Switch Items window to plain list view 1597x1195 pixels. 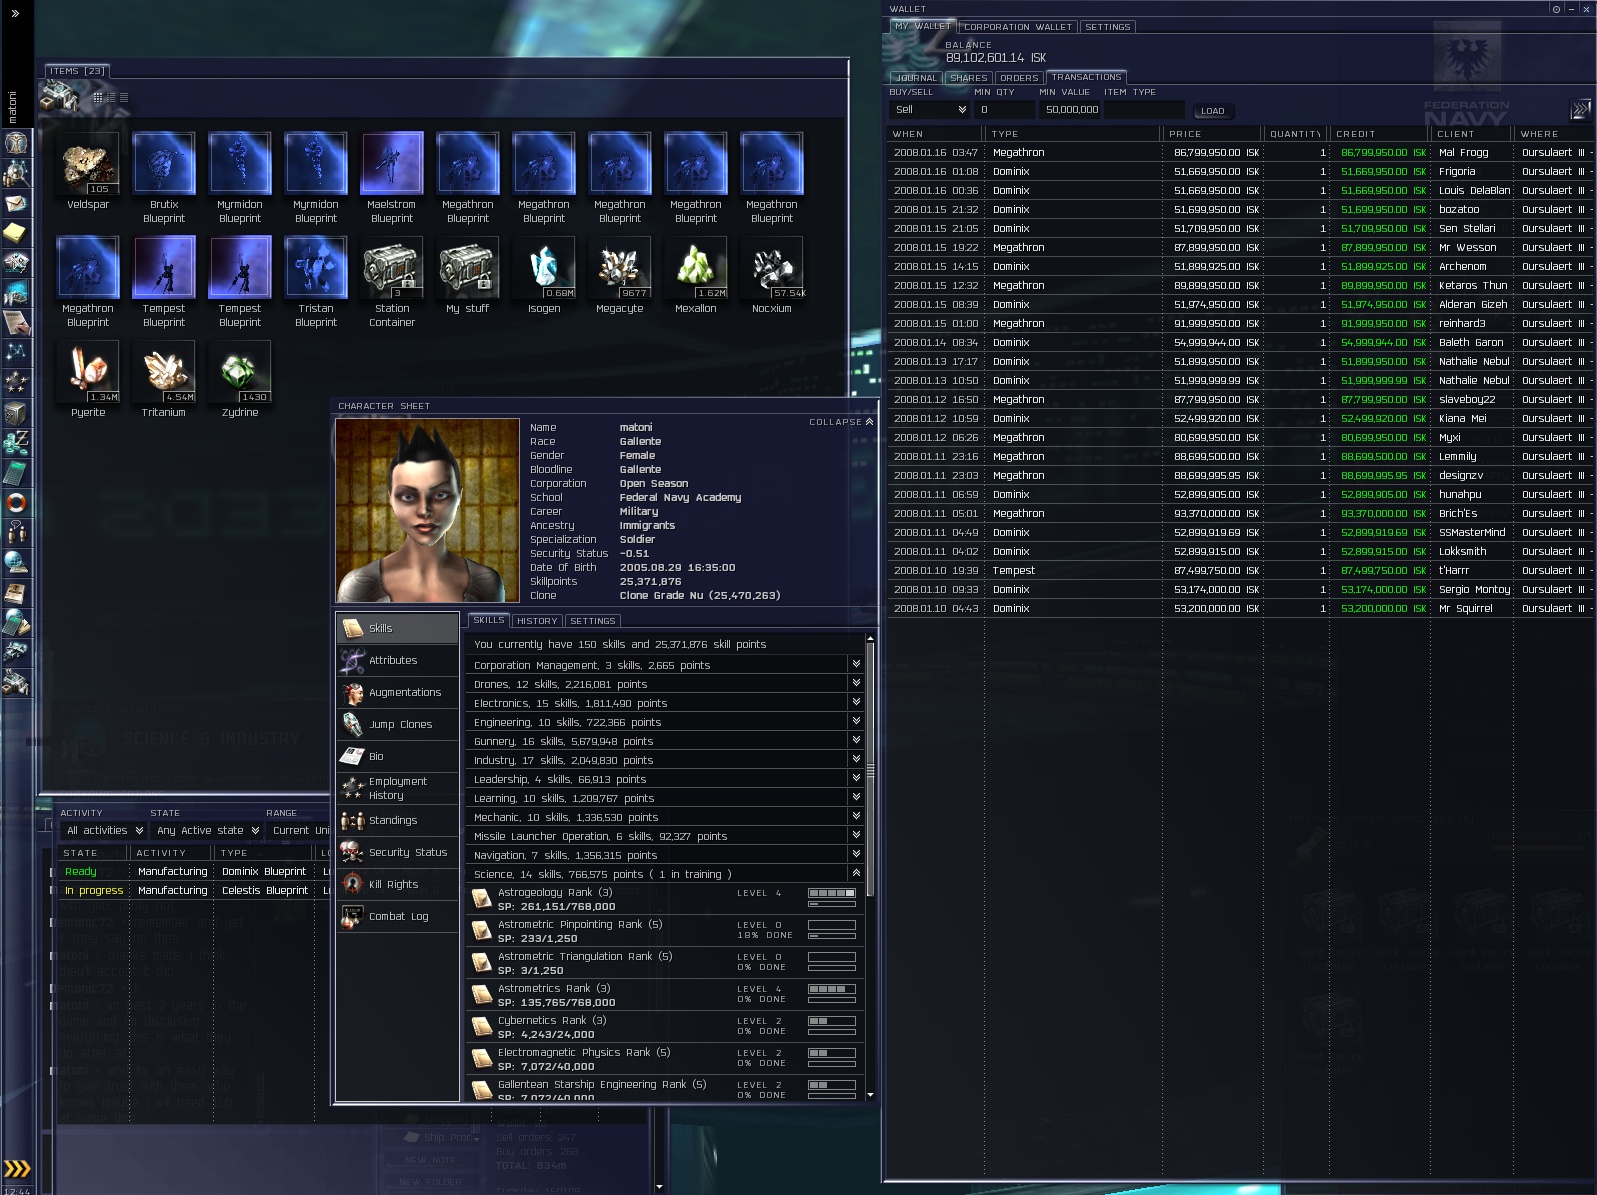[x=124, y=98]
